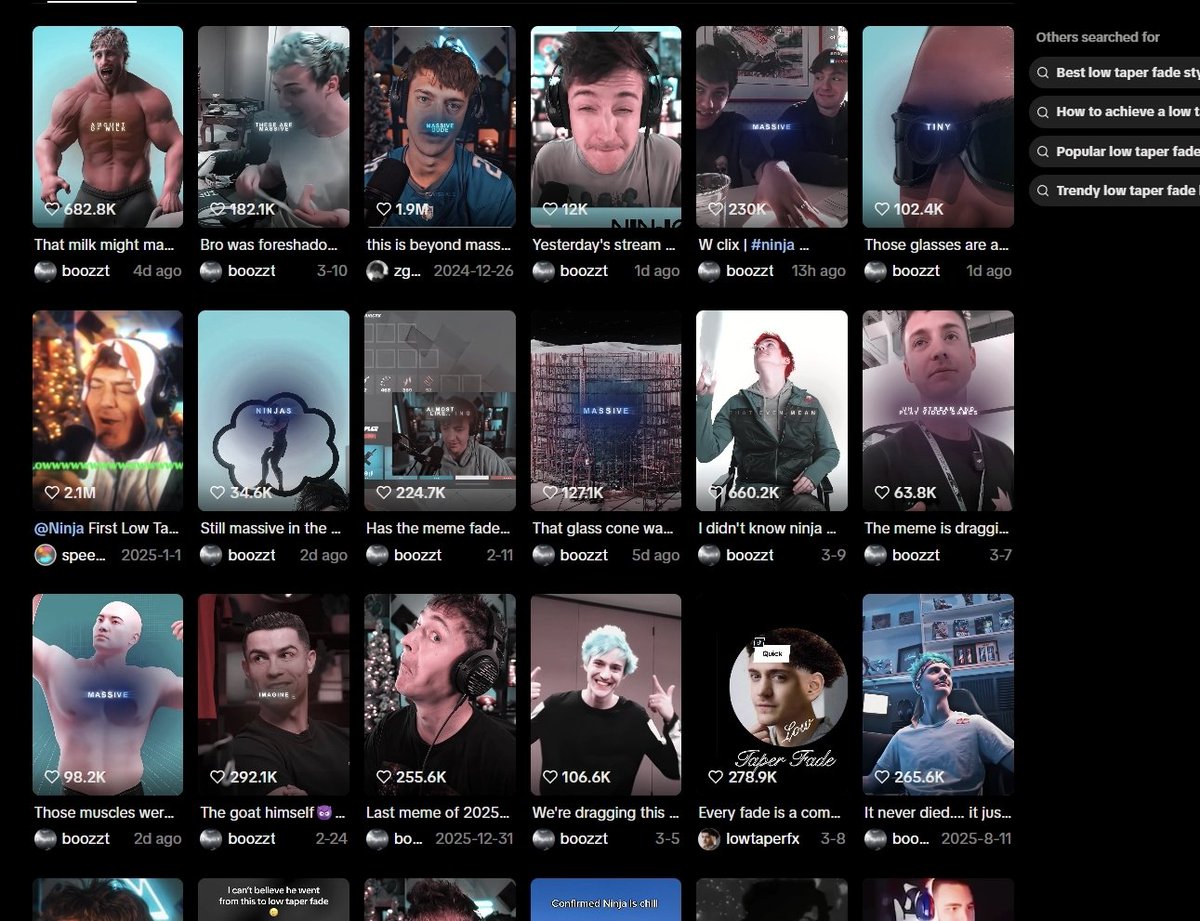1200x921 pixels.
Task: Search 'Popular low taper fade...' suggestion
Action: (x=1114, y=152)
